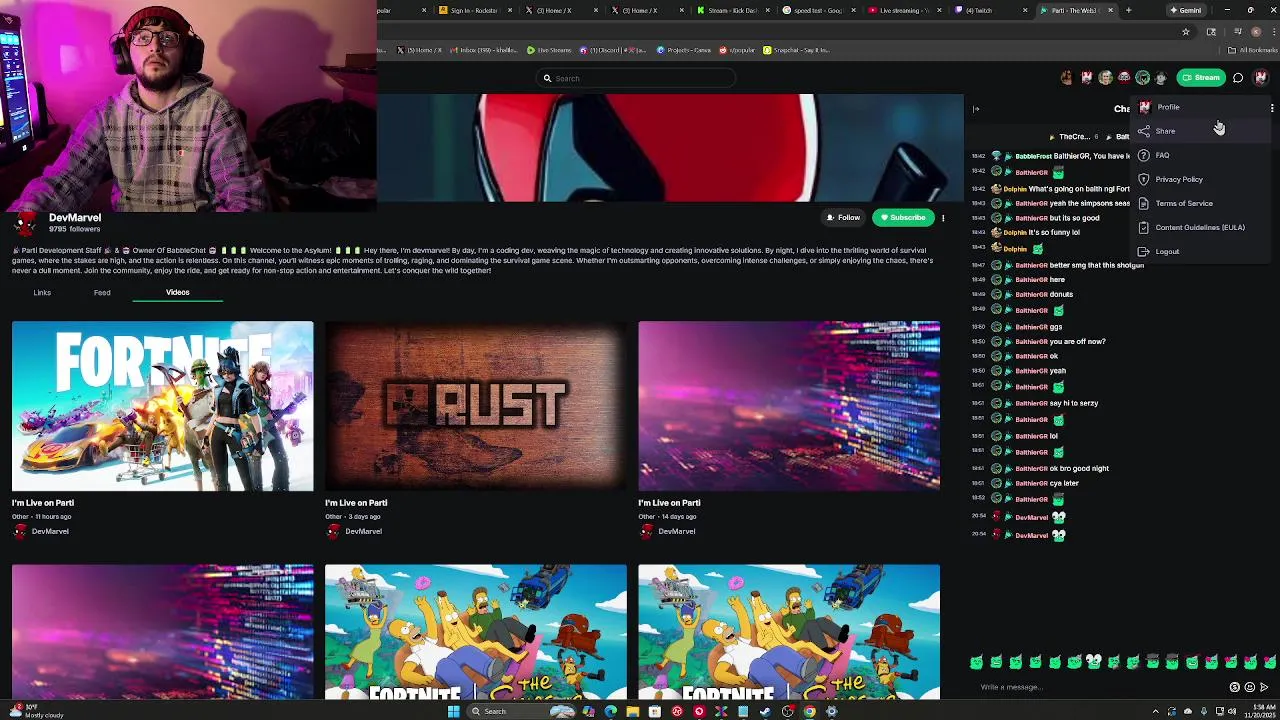Switch to the Live streaming YouTube tab
1280x720 pixels.
[x=905, y=10]
